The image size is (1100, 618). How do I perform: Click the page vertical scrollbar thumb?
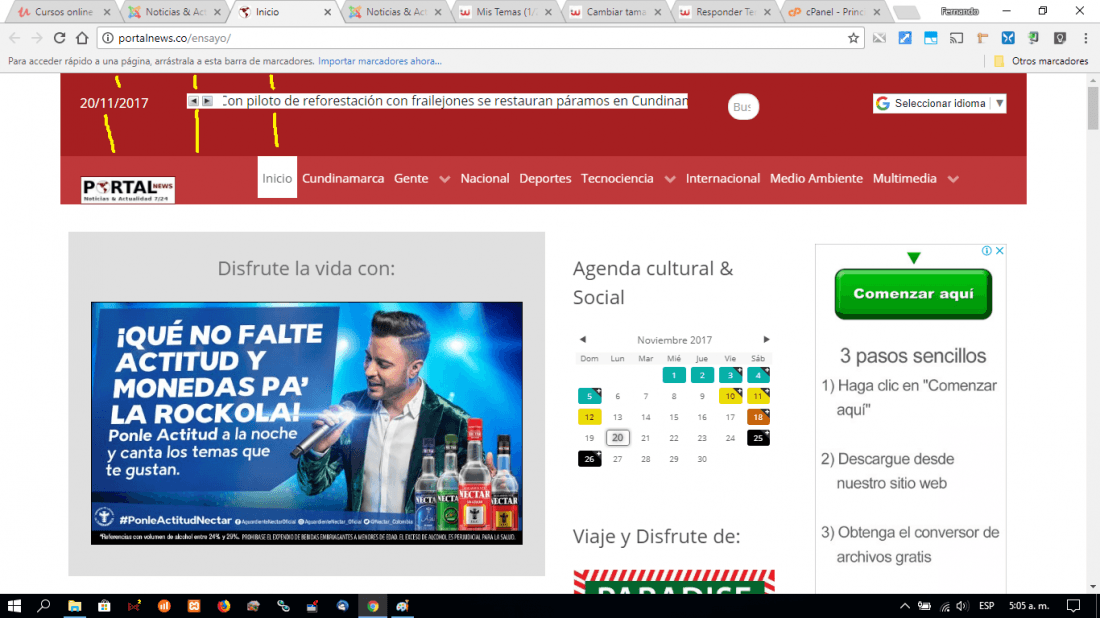pyautogui.click(x=1093, y=107)
